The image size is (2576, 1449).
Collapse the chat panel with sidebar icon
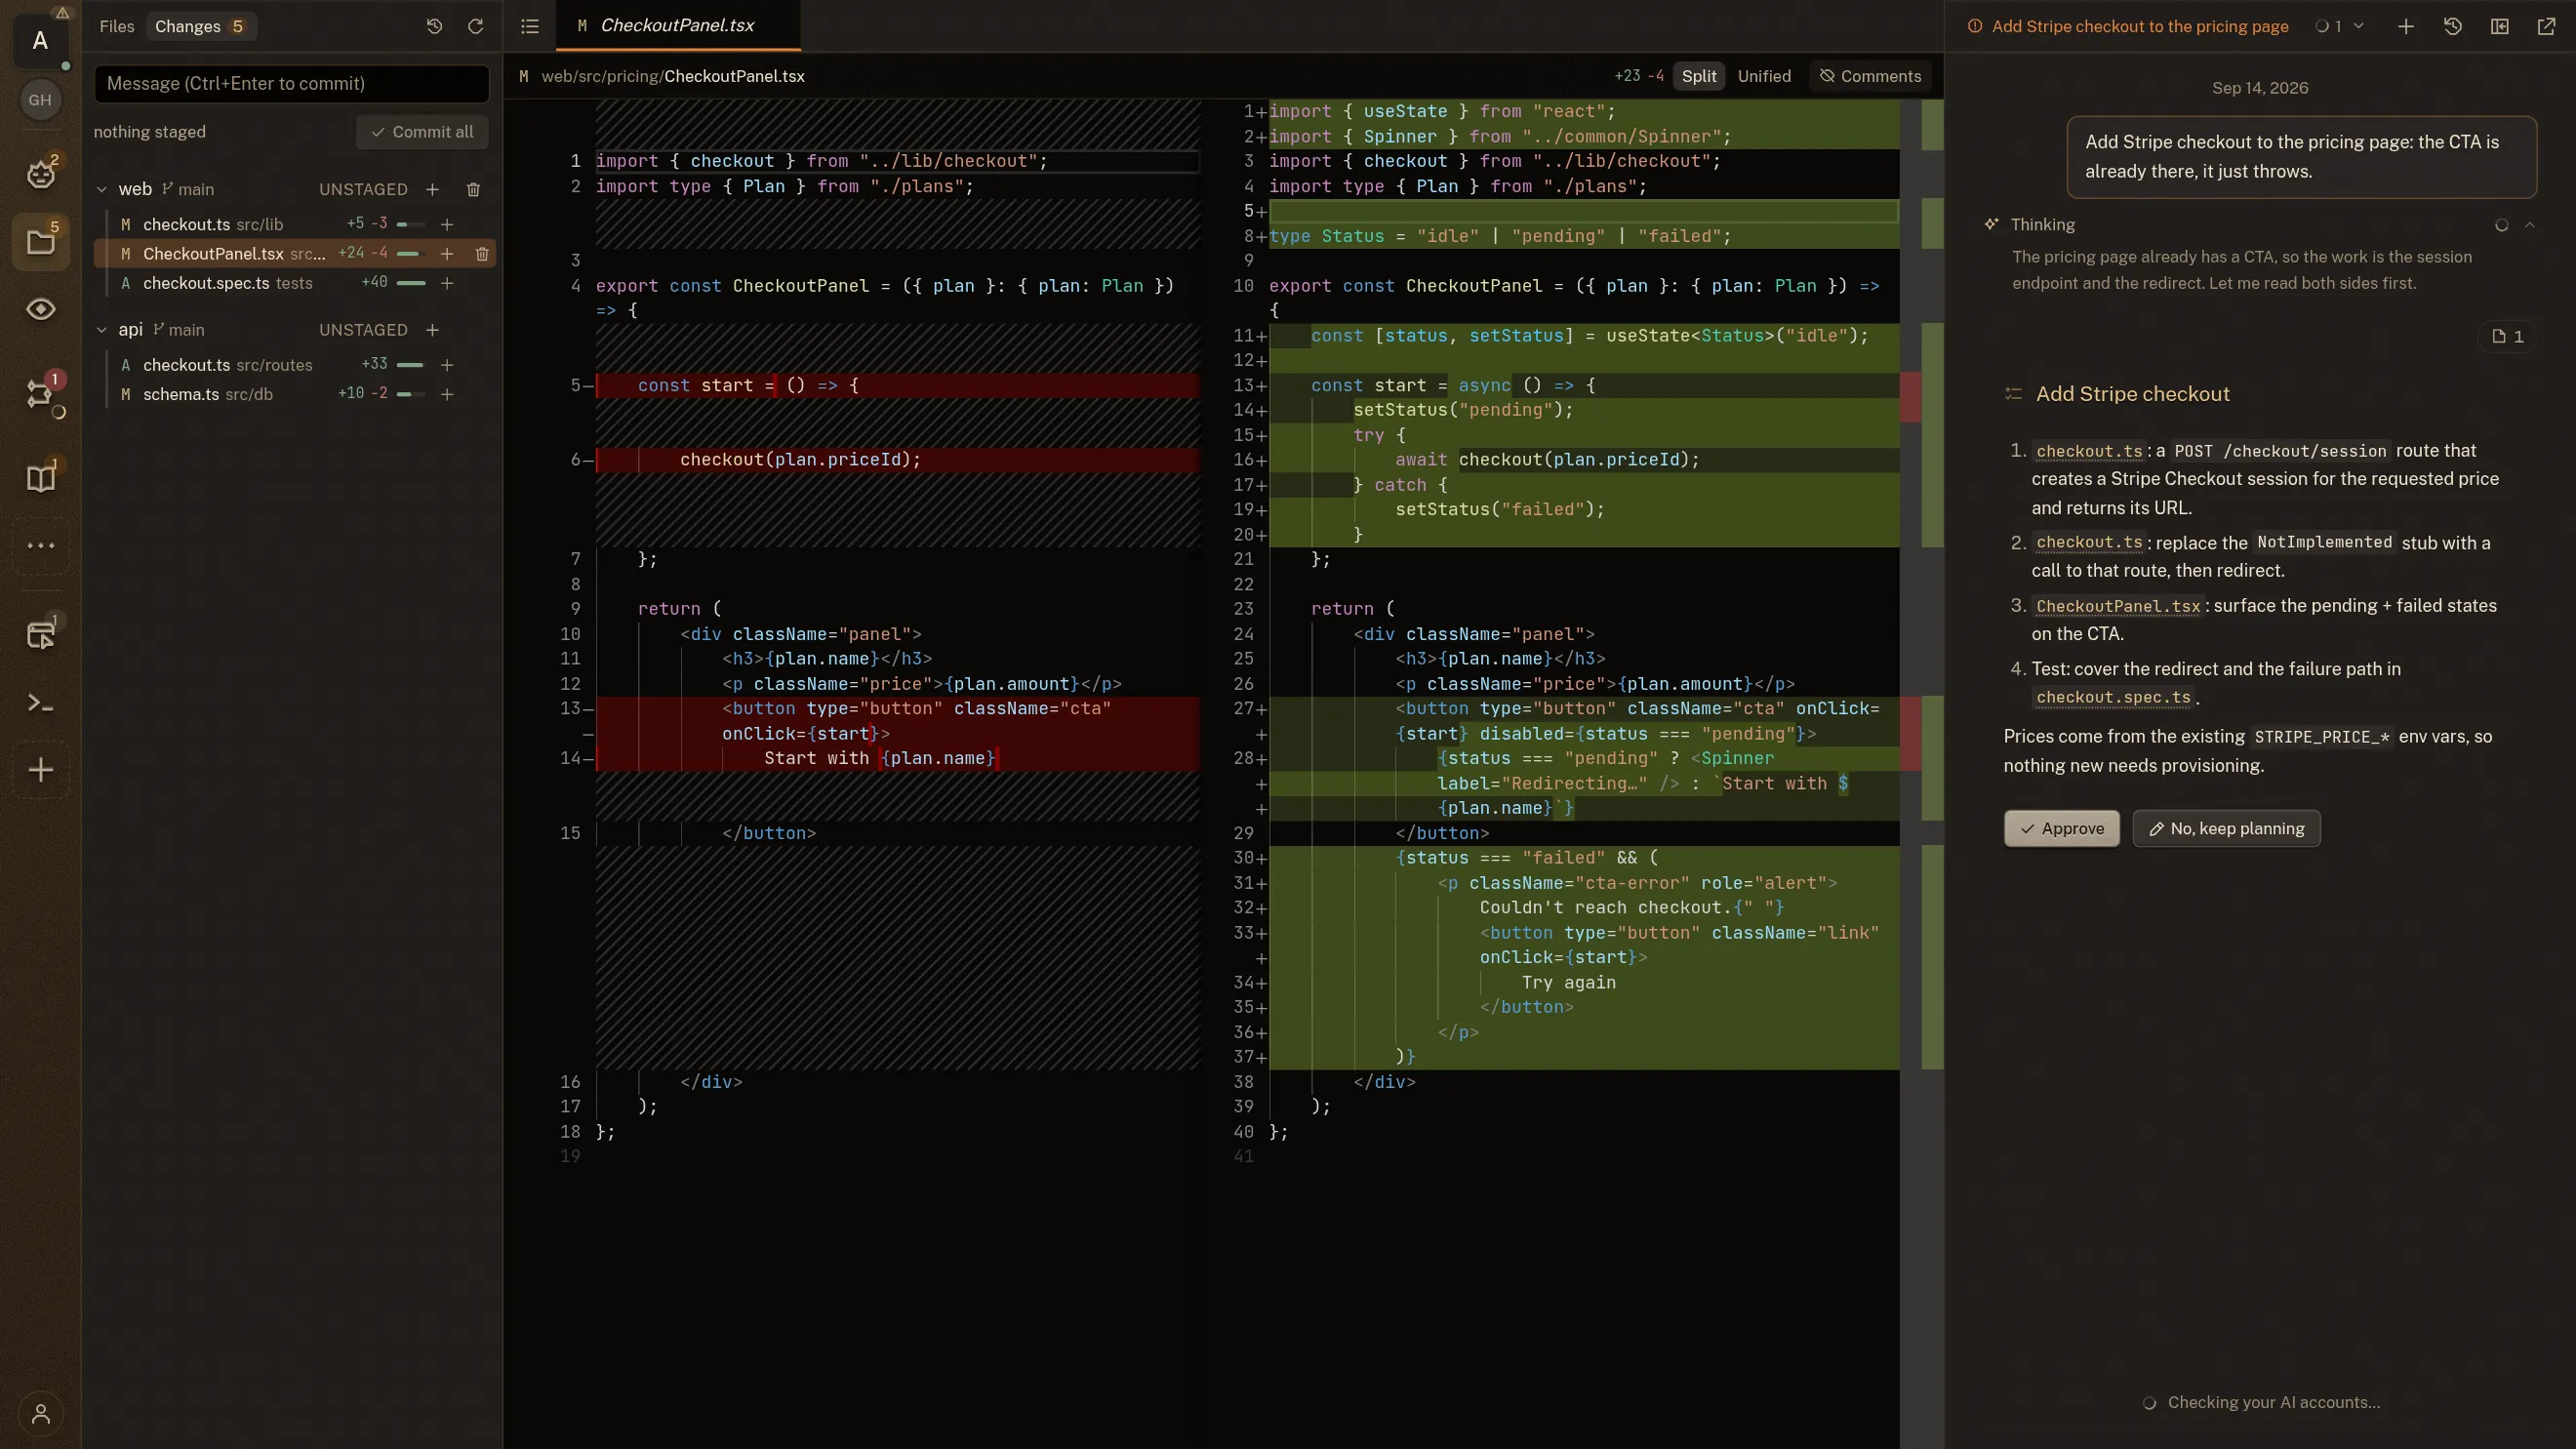(2500, 26)
